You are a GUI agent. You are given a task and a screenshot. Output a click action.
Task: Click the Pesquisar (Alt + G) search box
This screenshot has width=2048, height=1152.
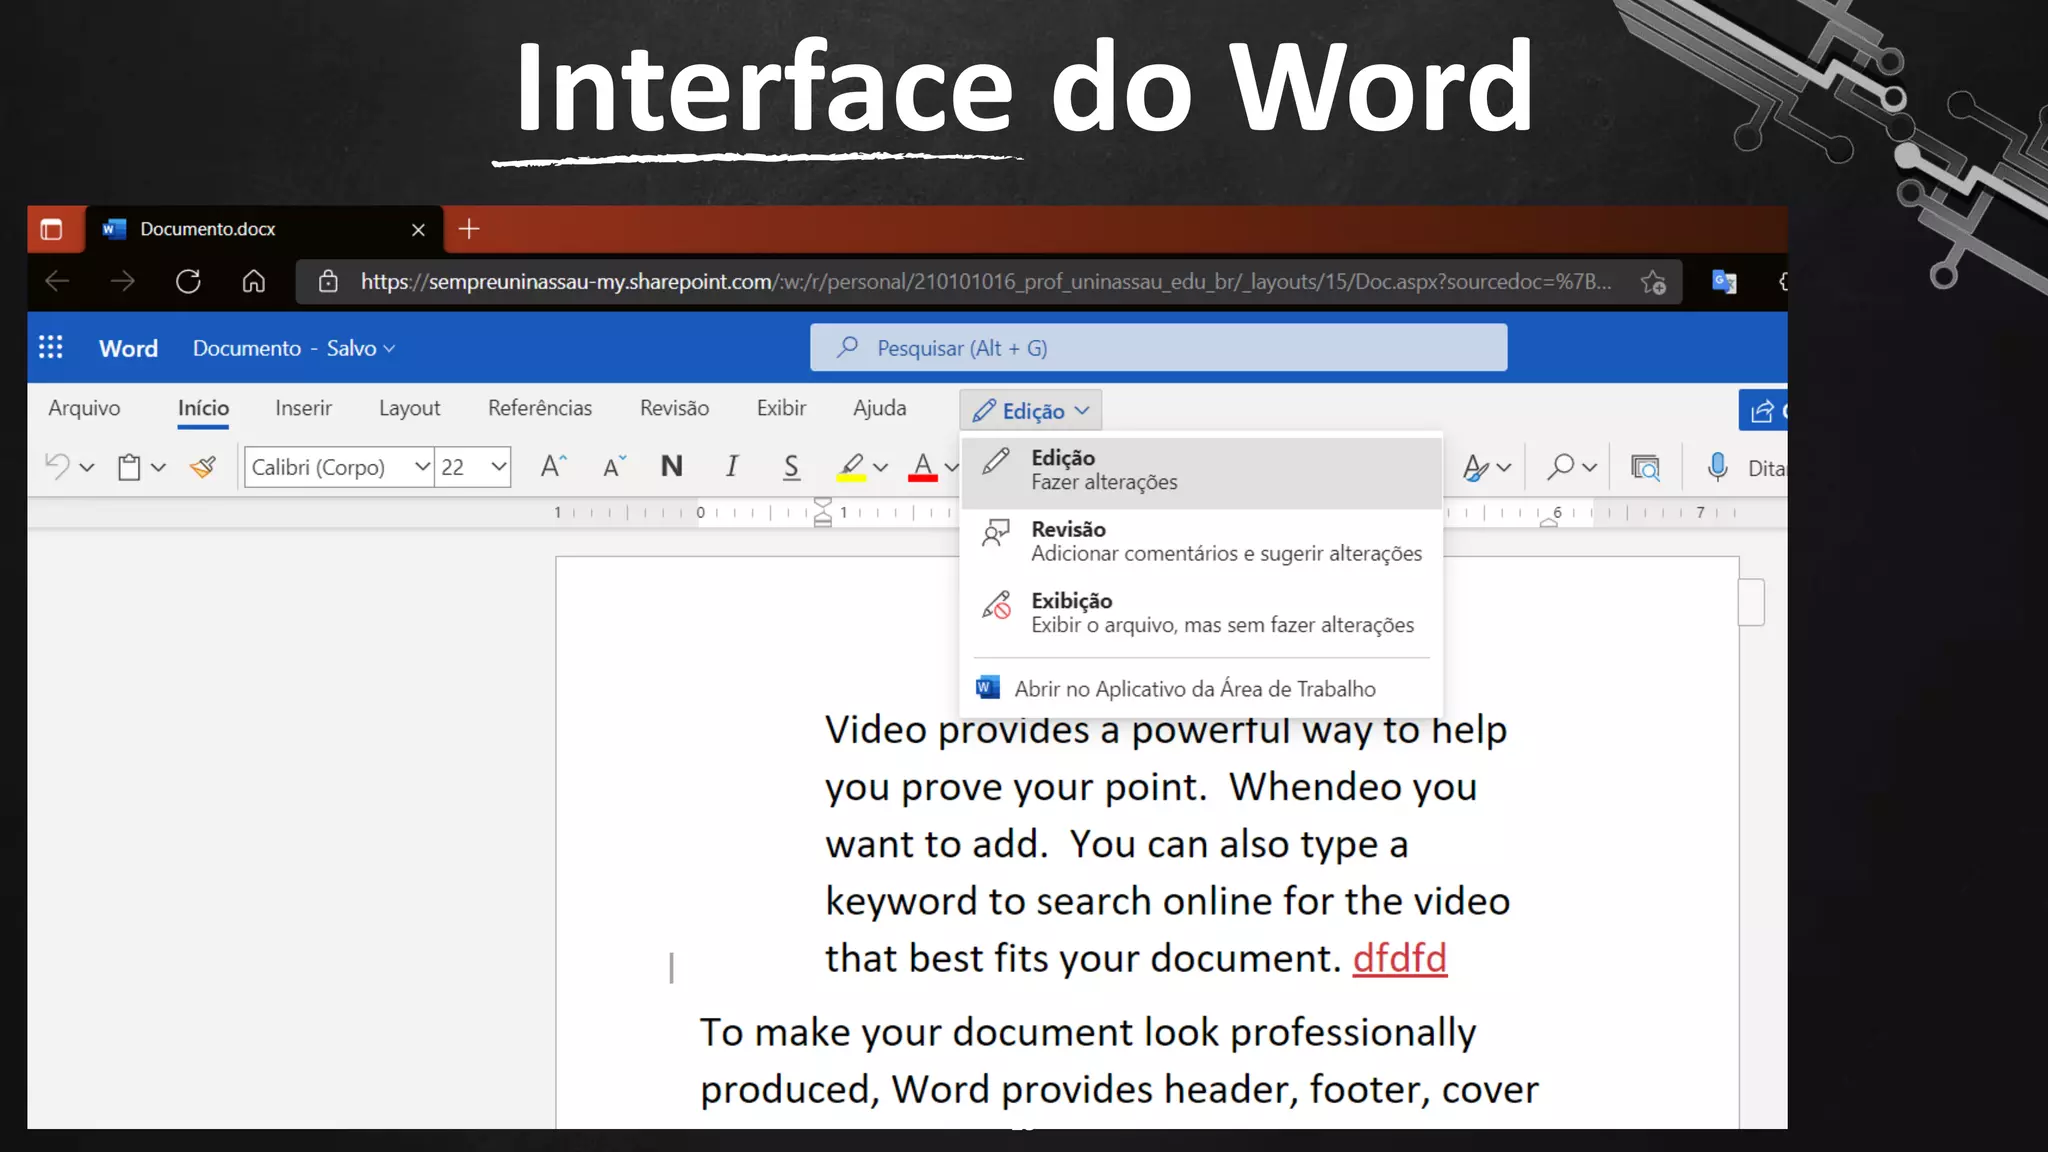tap(1158, 347)
